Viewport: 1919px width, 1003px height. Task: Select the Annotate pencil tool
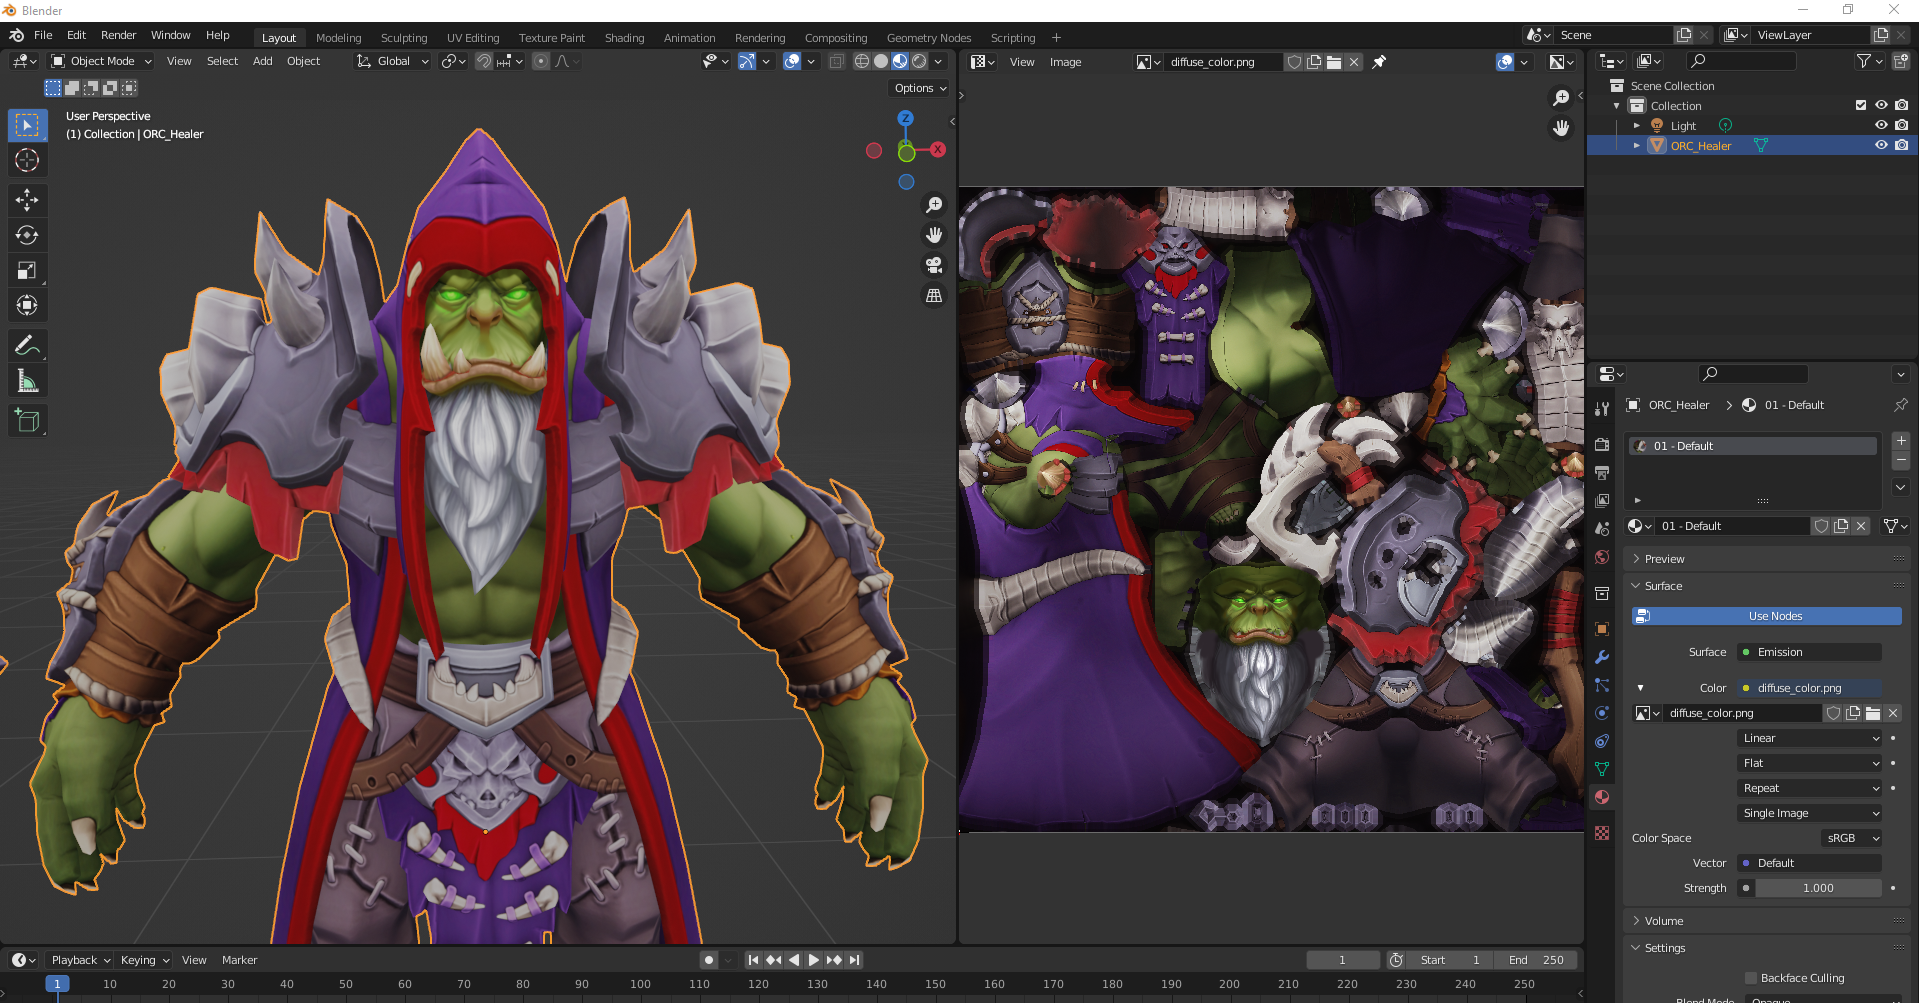(x=27, y=346)
